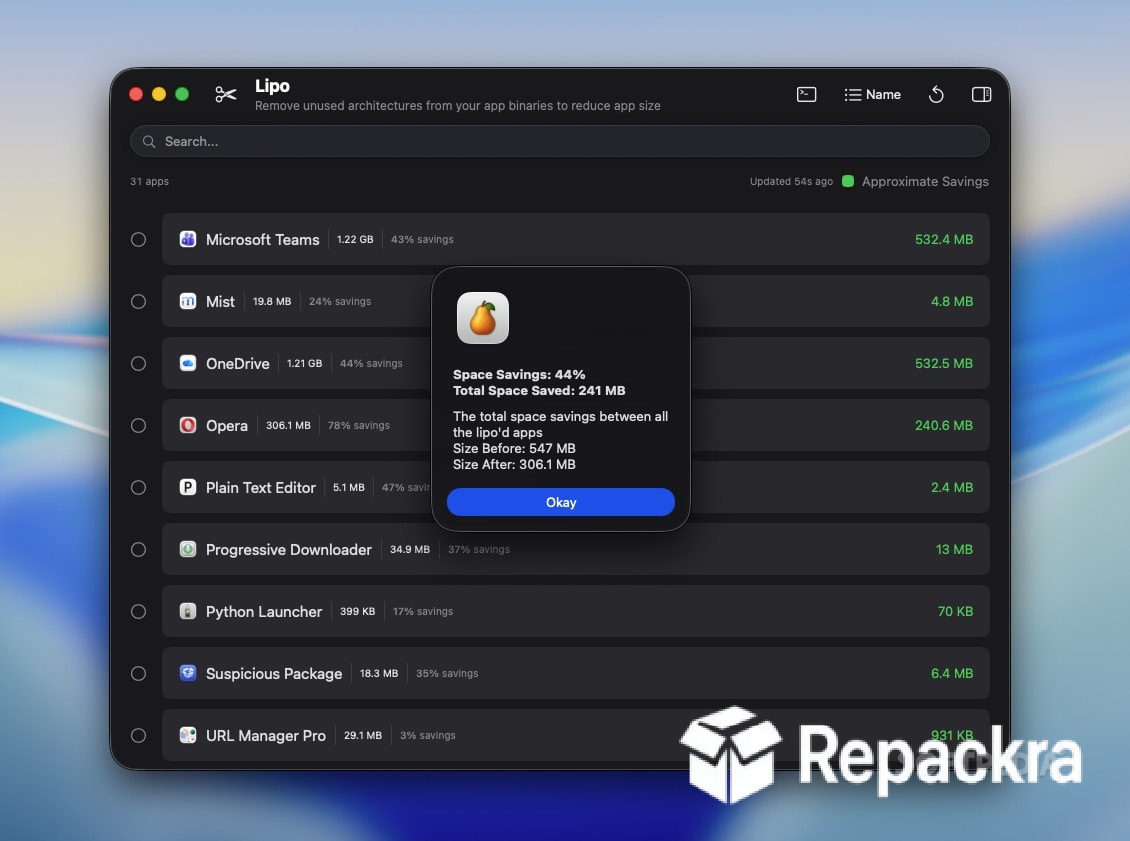Open the terminal console icon in toolbar
This screenshot has width=1130, height=841.
coord(806,94)
